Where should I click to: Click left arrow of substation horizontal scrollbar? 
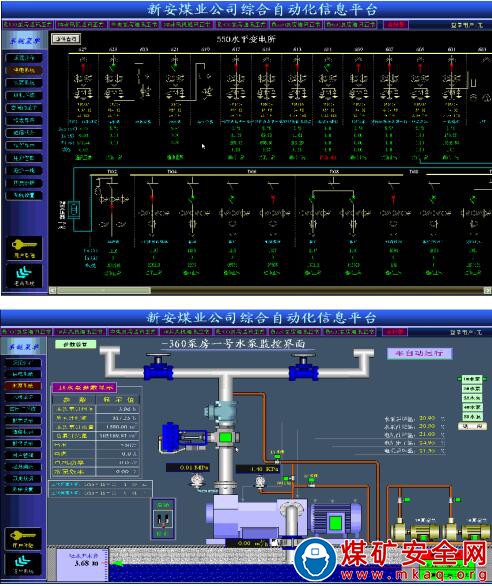53,290
